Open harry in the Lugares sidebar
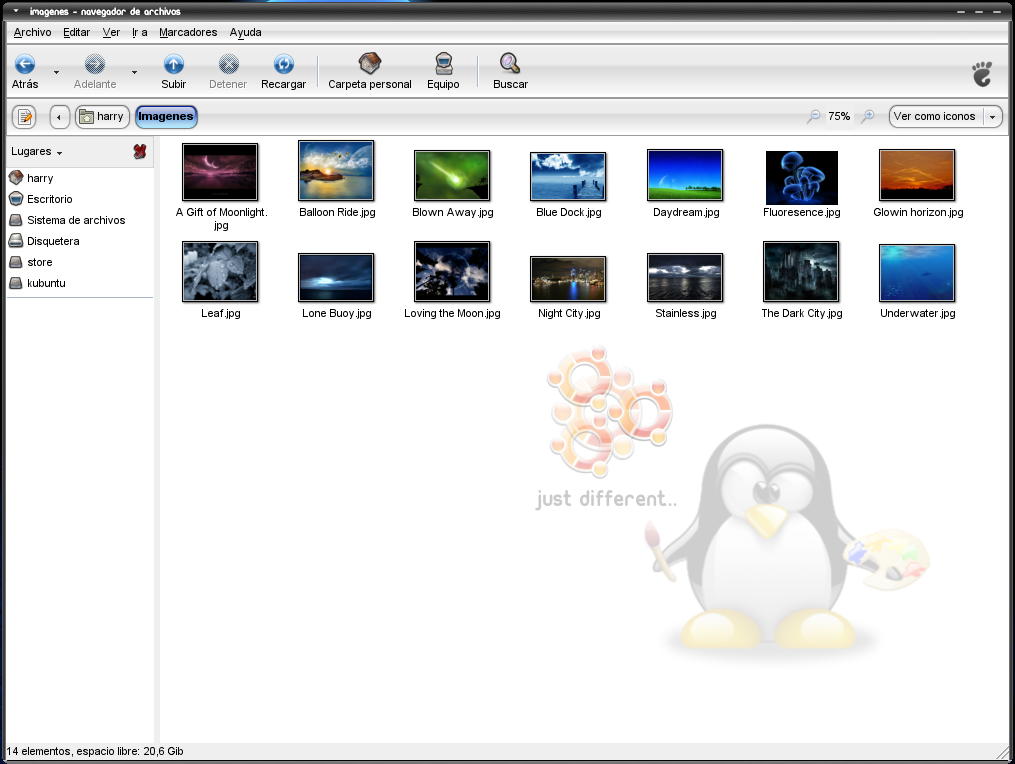Viewport: 1015px width, 764px height. (80, 178)
